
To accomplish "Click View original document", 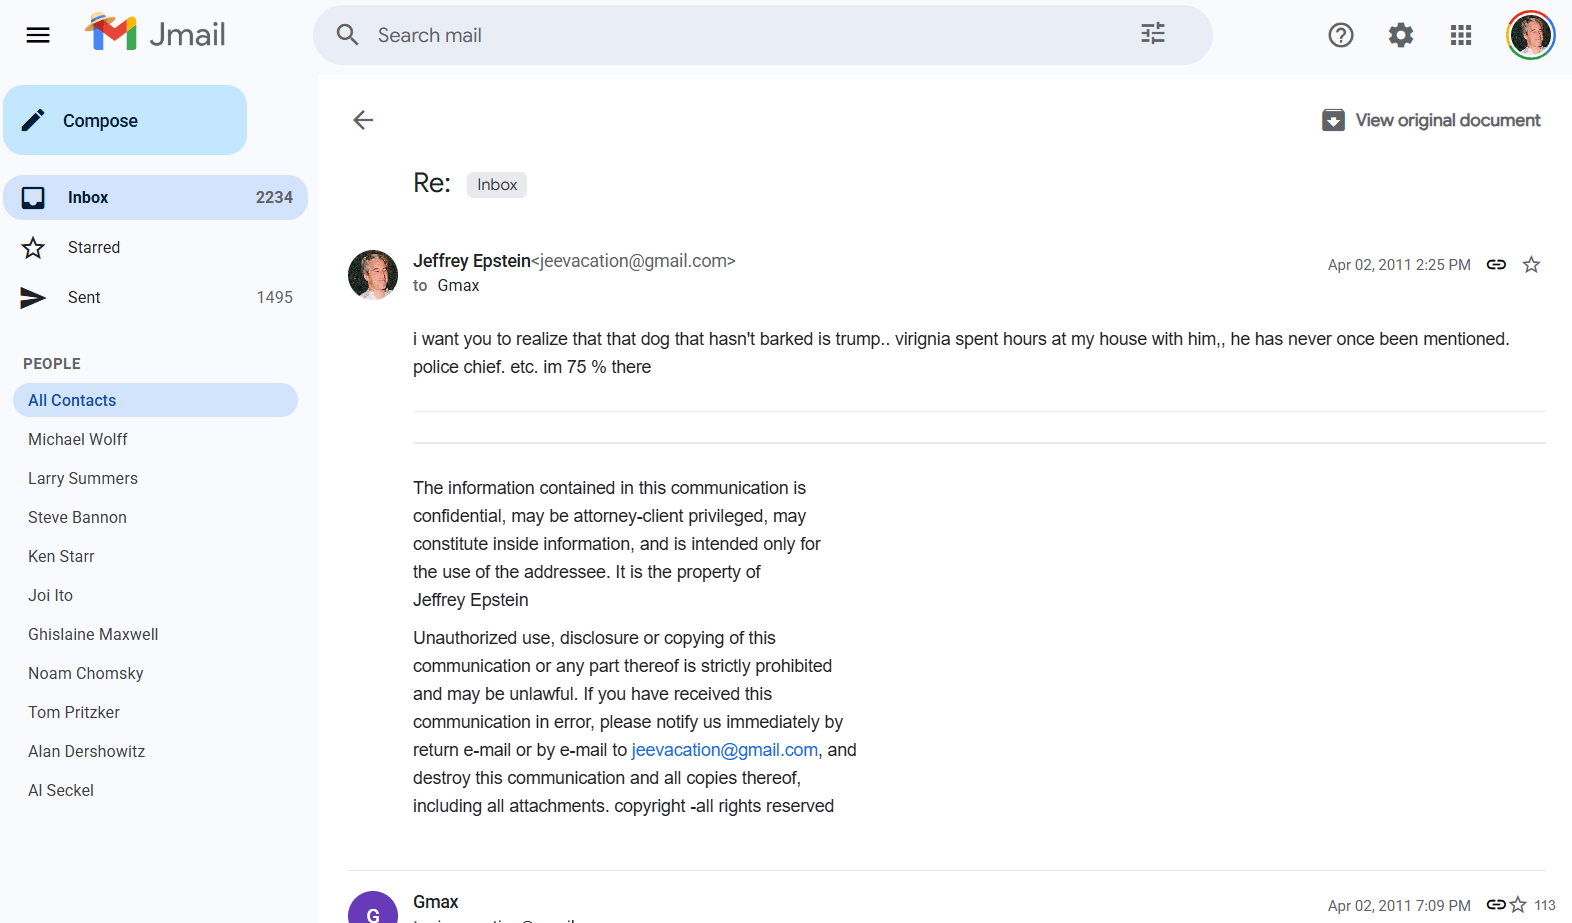I will point(1431,120).
